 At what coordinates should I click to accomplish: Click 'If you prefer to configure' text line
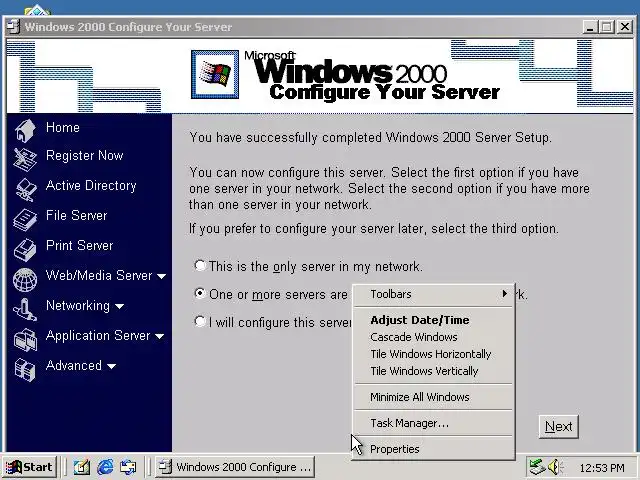[x=373, y=229]
